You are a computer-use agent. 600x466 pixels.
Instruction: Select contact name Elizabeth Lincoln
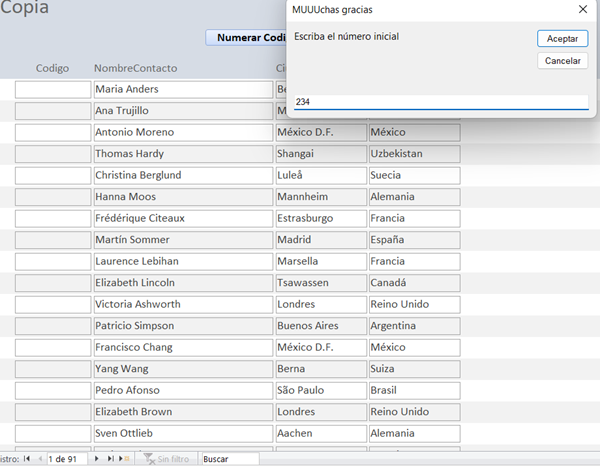click(x=183, y=283)
